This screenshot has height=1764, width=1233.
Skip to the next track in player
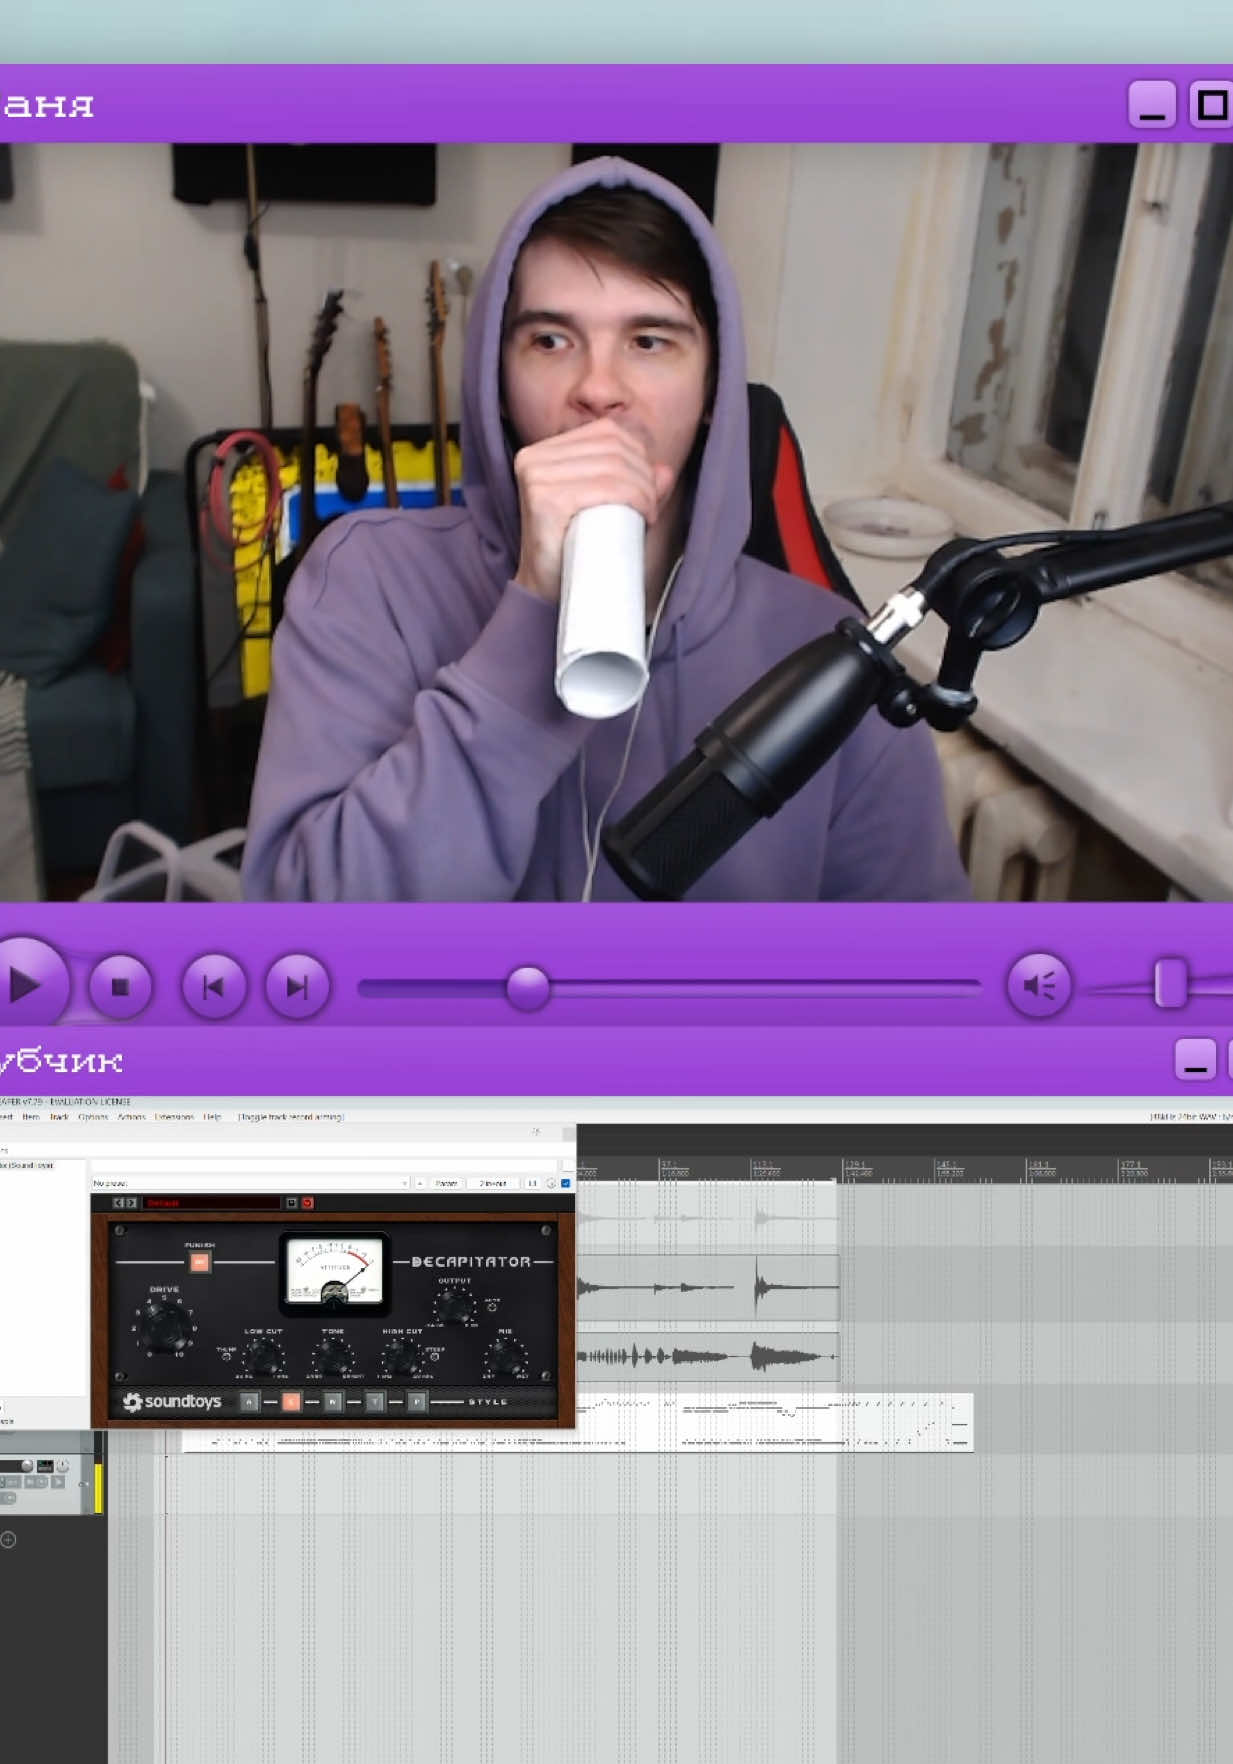tap(297, 987)
